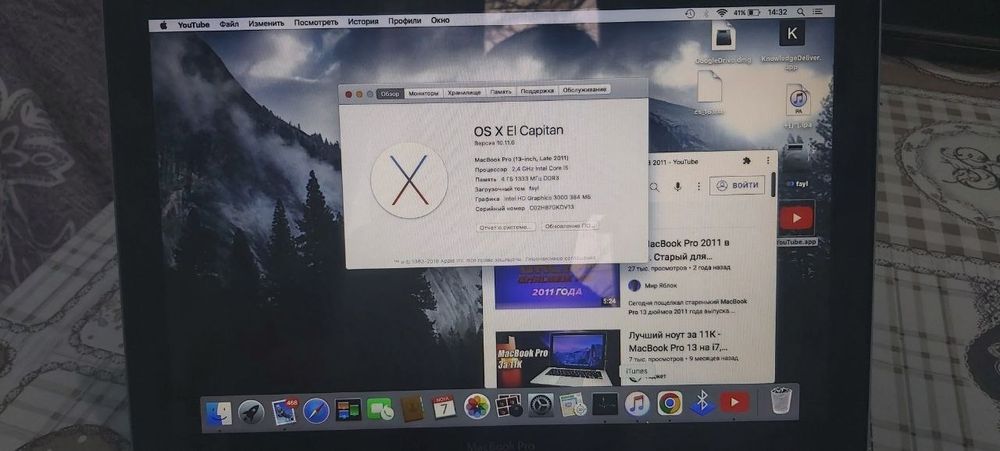This screenshot has height=451, width=1000.
Task: Open iTunes music note icon in Dock
Action: pos(637,403)
